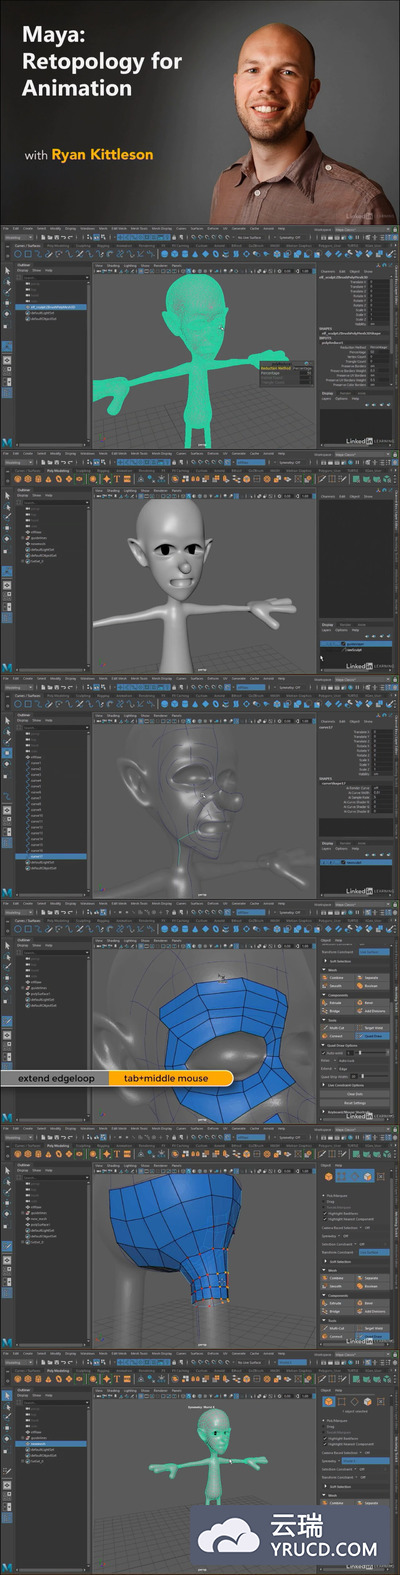Expand Live Constraint Options in extend-edgeloop screenshot

click(324, 1085)
